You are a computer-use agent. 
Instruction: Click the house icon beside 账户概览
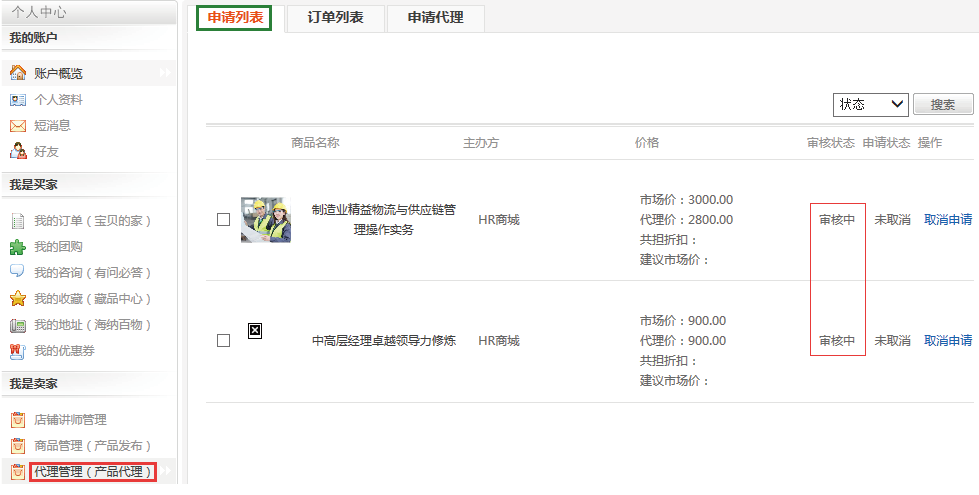coord(17,73)
